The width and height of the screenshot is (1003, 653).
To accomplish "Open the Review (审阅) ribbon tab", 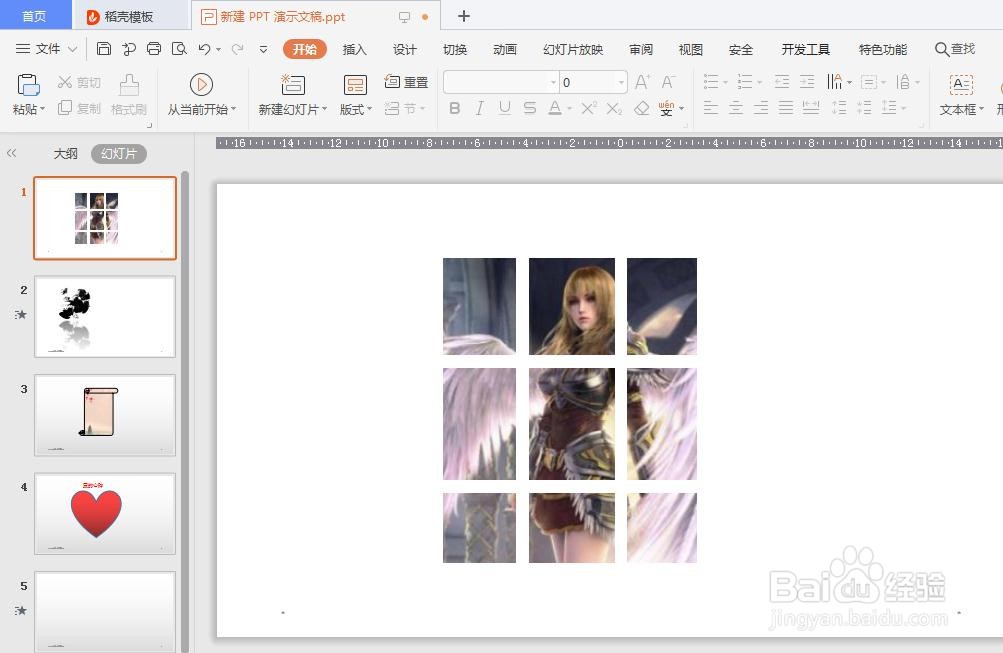I will 641,49.
